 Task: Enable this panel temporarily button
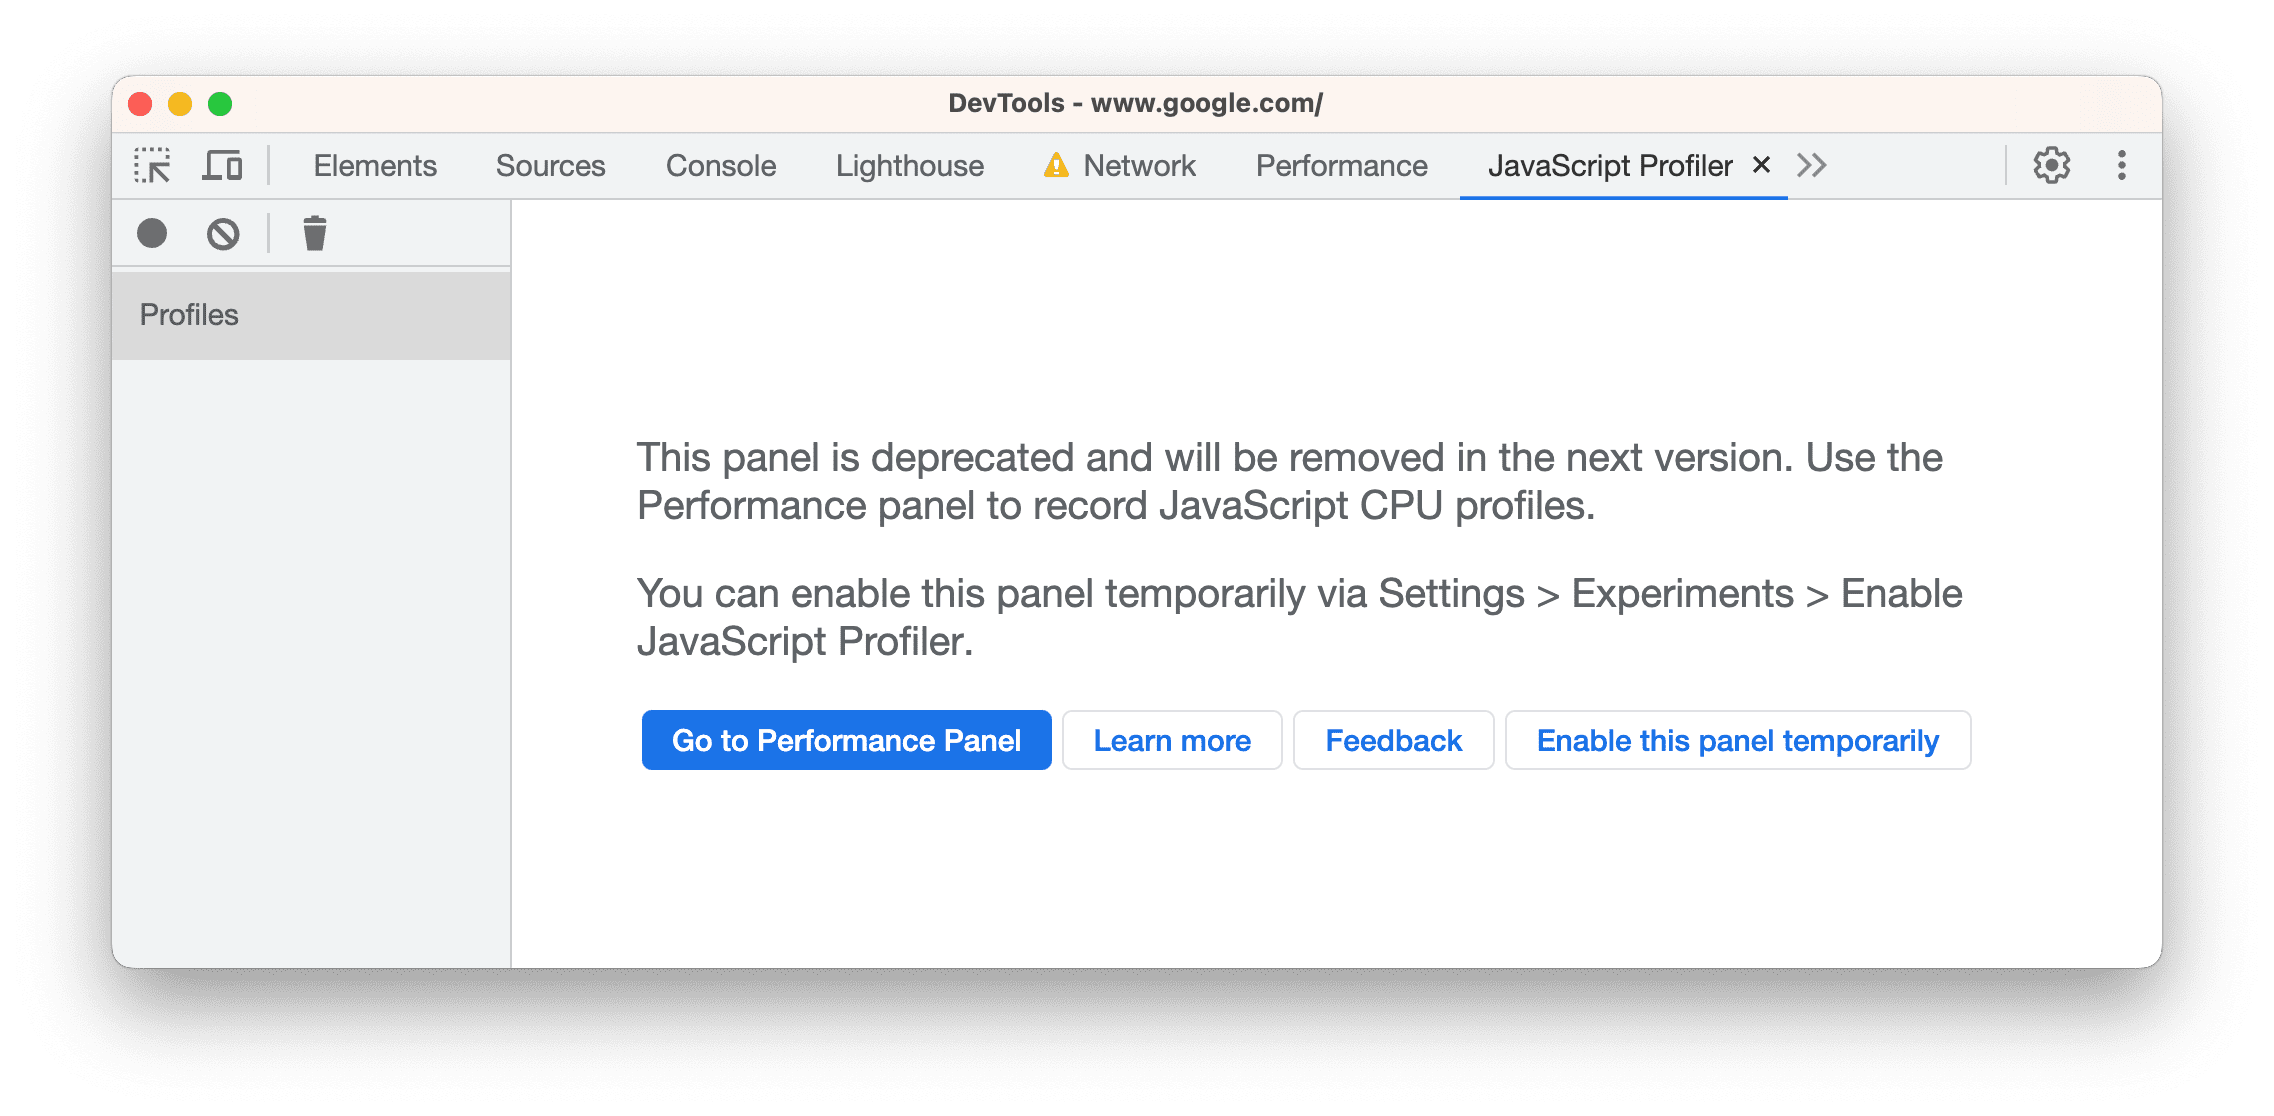point(1736,739)
